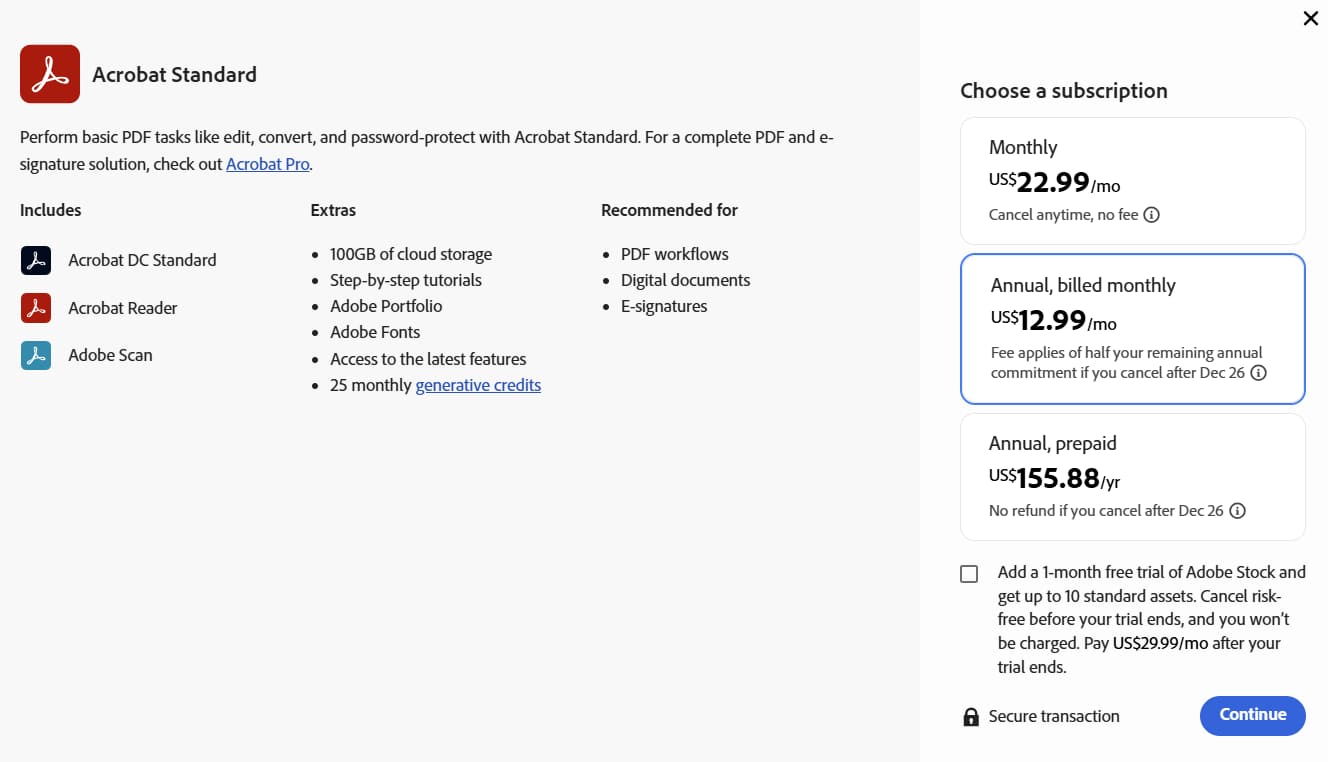Click the Acrobat Standard app icon
This screenshot has height=762, width=1328.
click(49, 73)
